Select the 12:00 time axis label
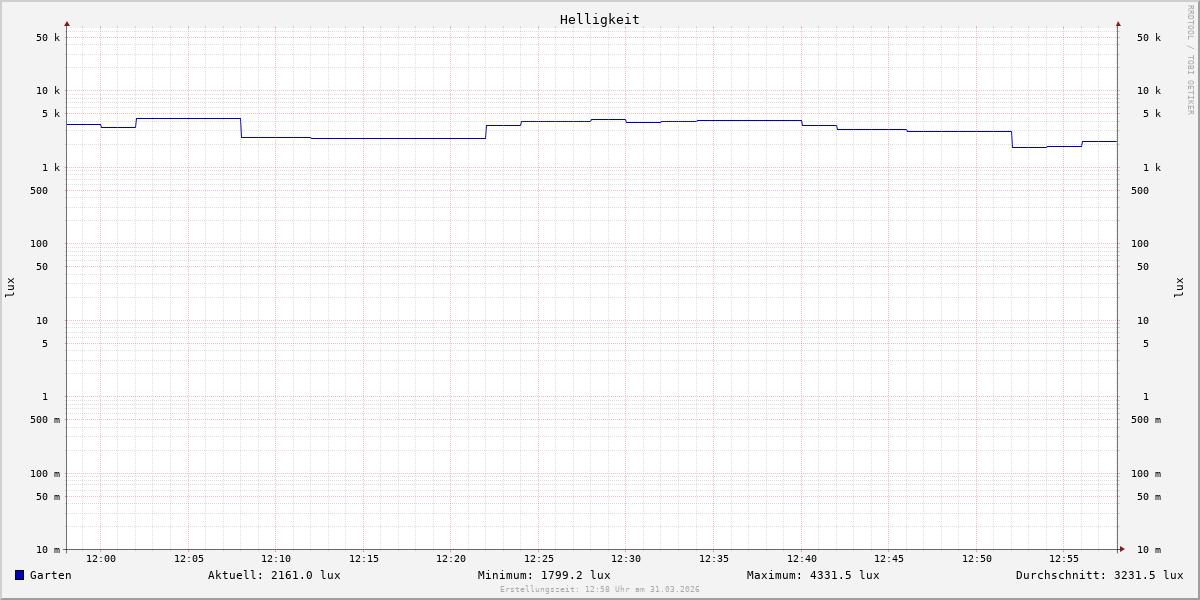Screen dimensions: 1200x600 click(101, 559)
